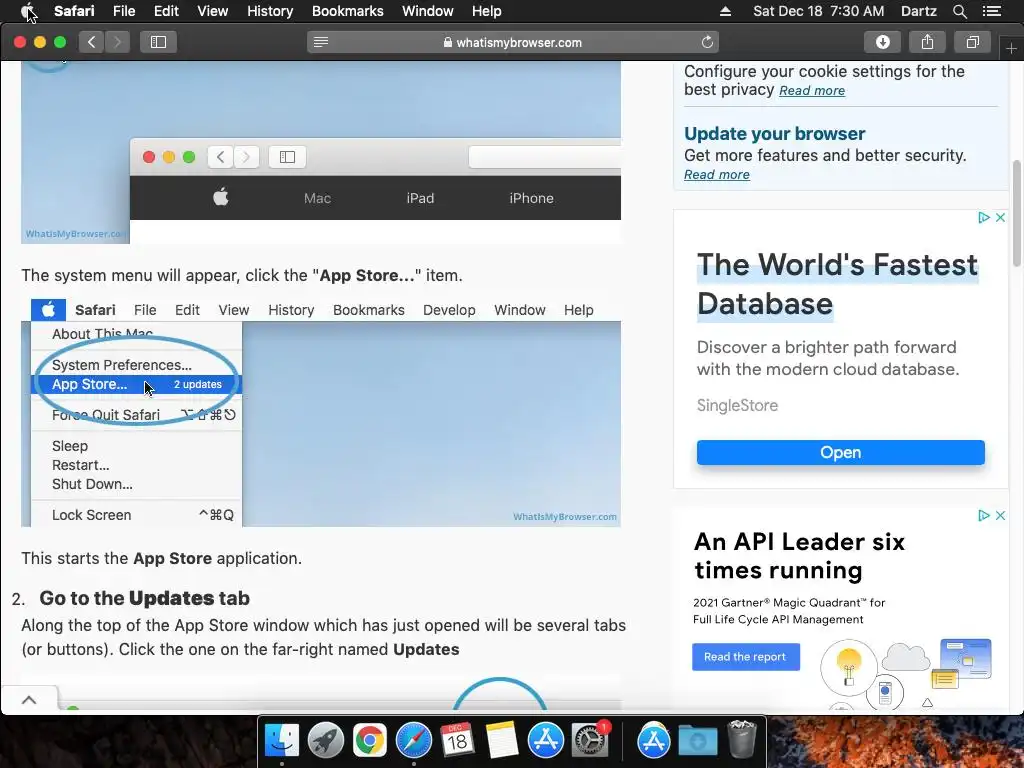The height and width of the screenshot is (768, 1024).
Task: Click date and time Sat Dec 18
Action: click(x=818, y=11)
